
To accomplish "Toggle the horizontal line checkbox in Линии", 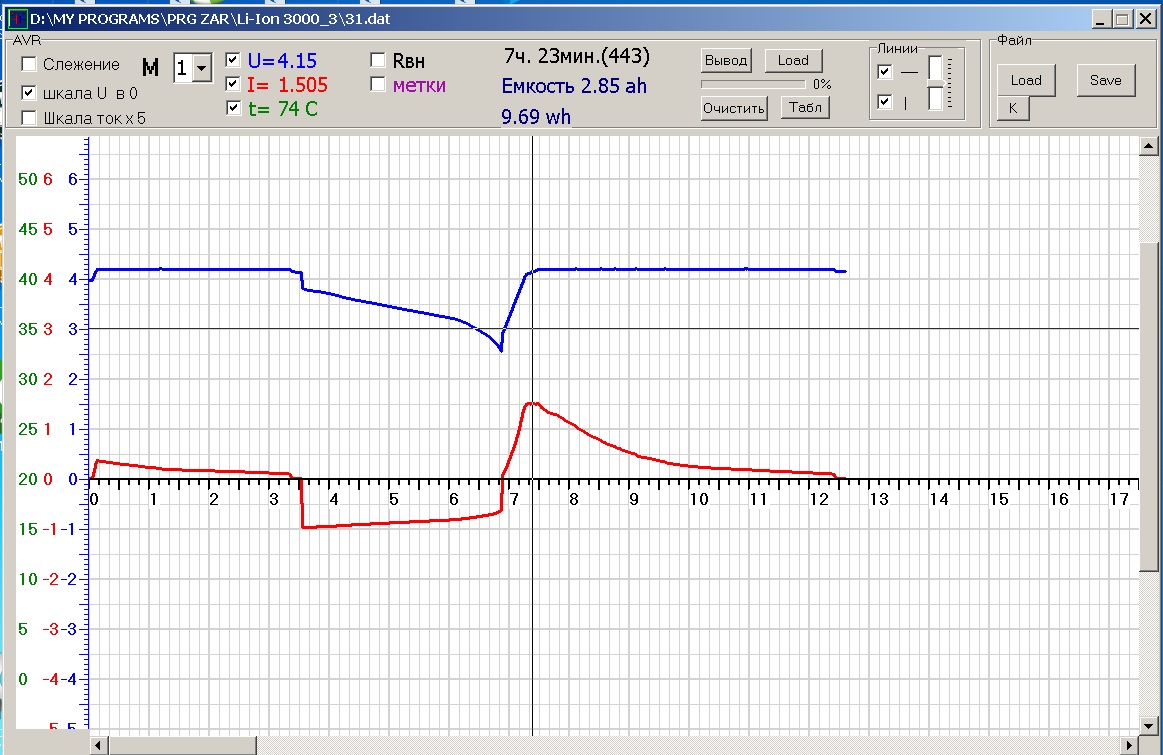I will click(x=884, y=72).
